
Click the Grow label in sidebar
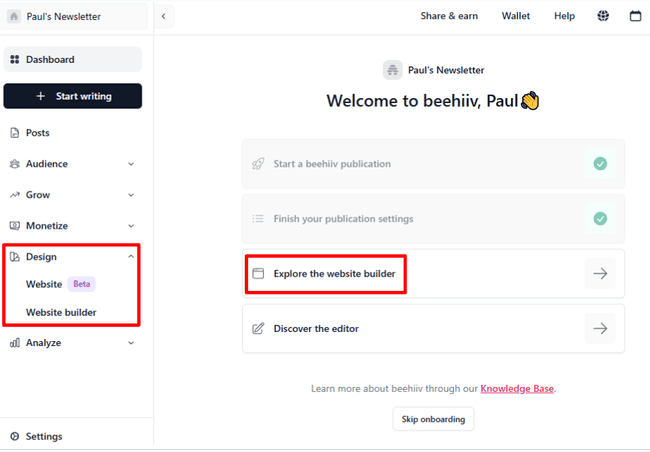(38, 195)
